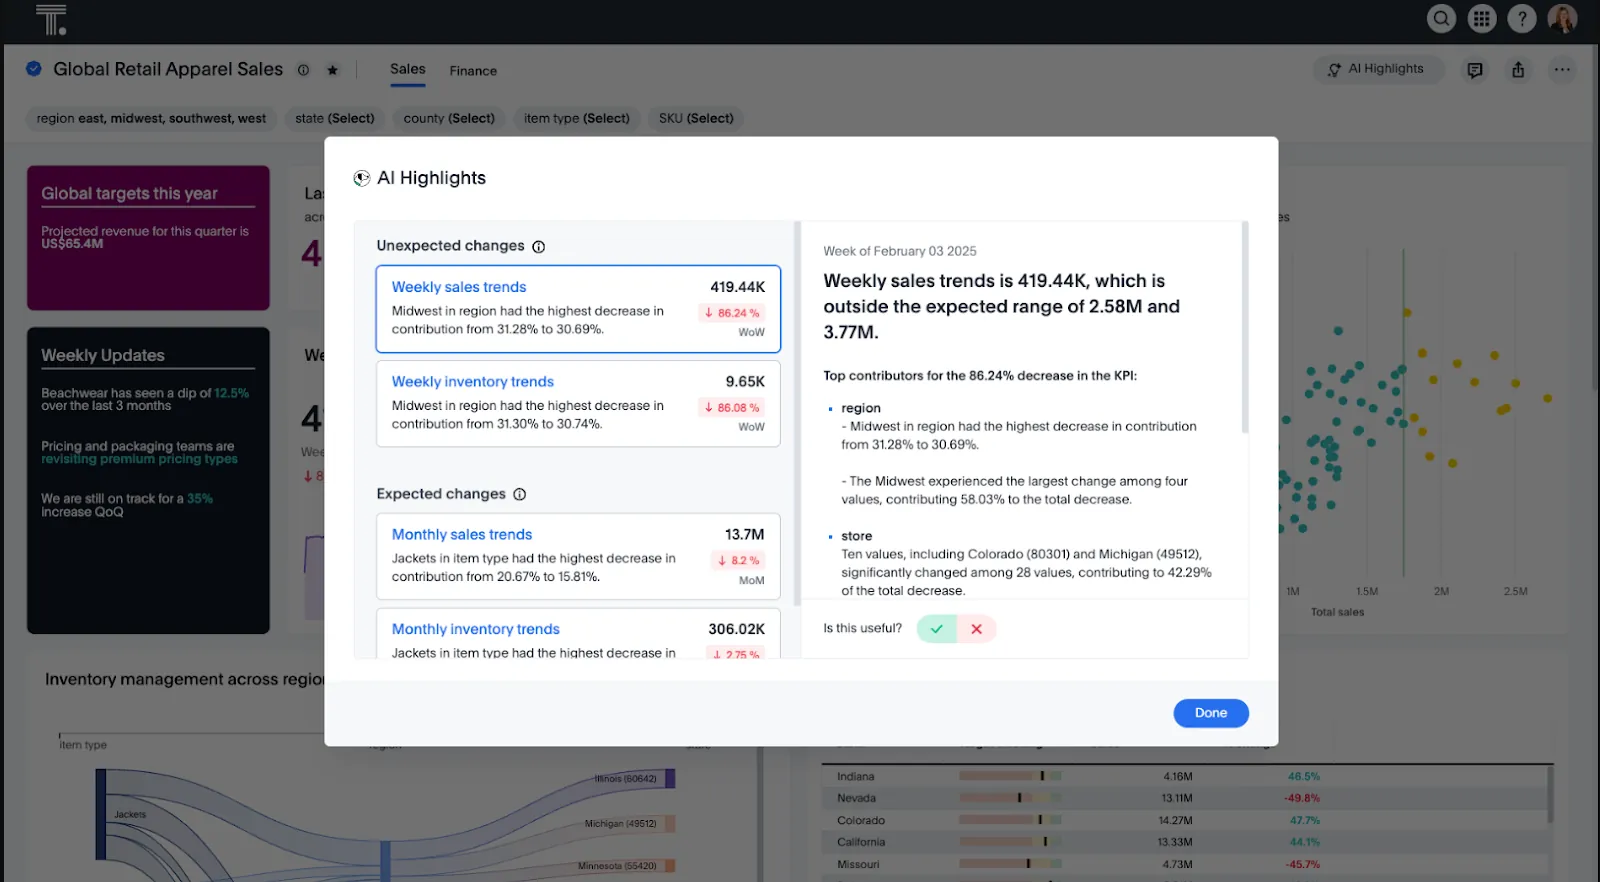Open the county filter selector
The image size is (1600, 882).
(x=449, y=118)
